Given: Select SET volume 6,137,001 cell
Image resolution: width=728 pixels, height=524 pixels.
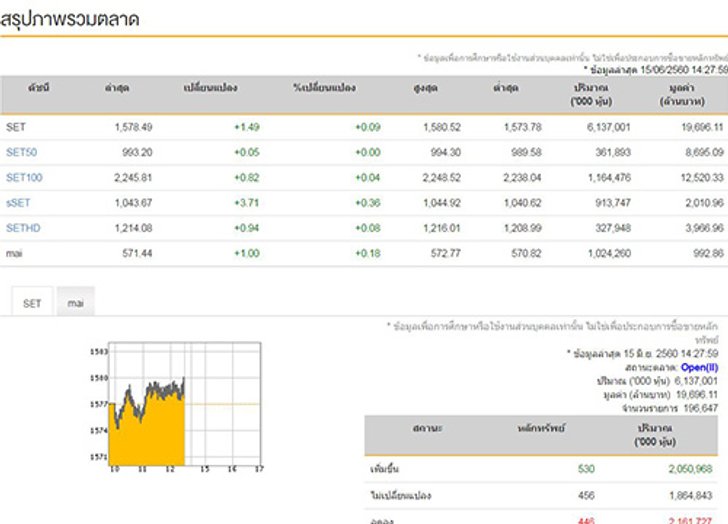Looking at the screenshot, I should coord(608,127).
